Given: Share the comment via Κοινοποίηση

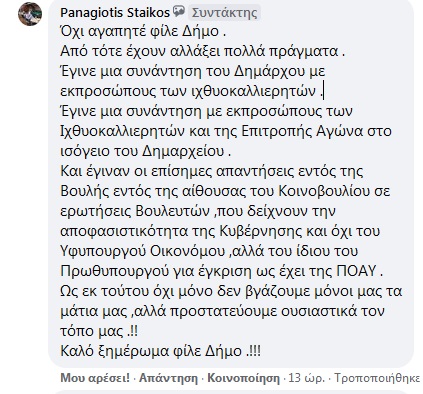Looking at the screenshot, I should [243, 378].
